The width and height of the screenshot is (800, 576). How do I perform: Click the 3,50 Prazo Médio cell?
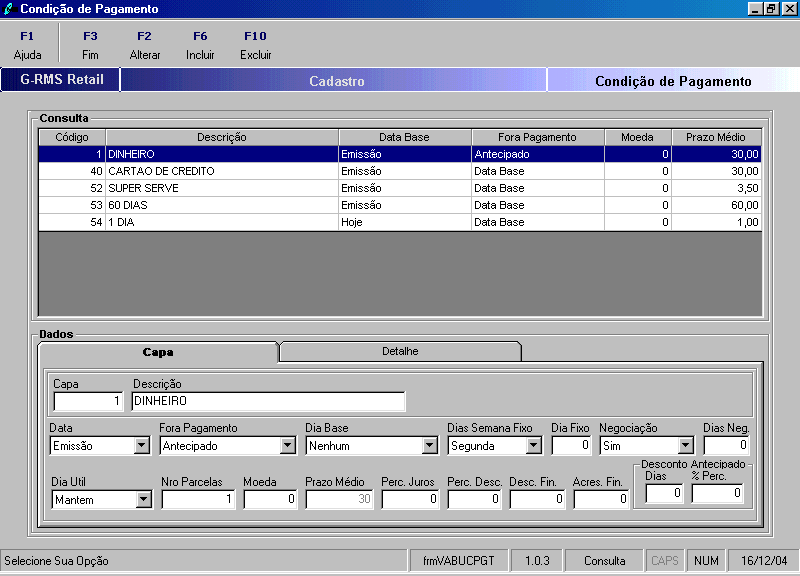point(716,188)
